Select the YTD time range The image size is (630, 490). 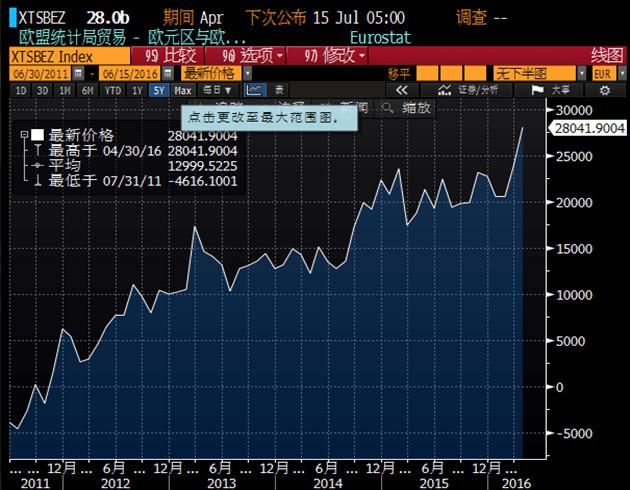[113, 90]
